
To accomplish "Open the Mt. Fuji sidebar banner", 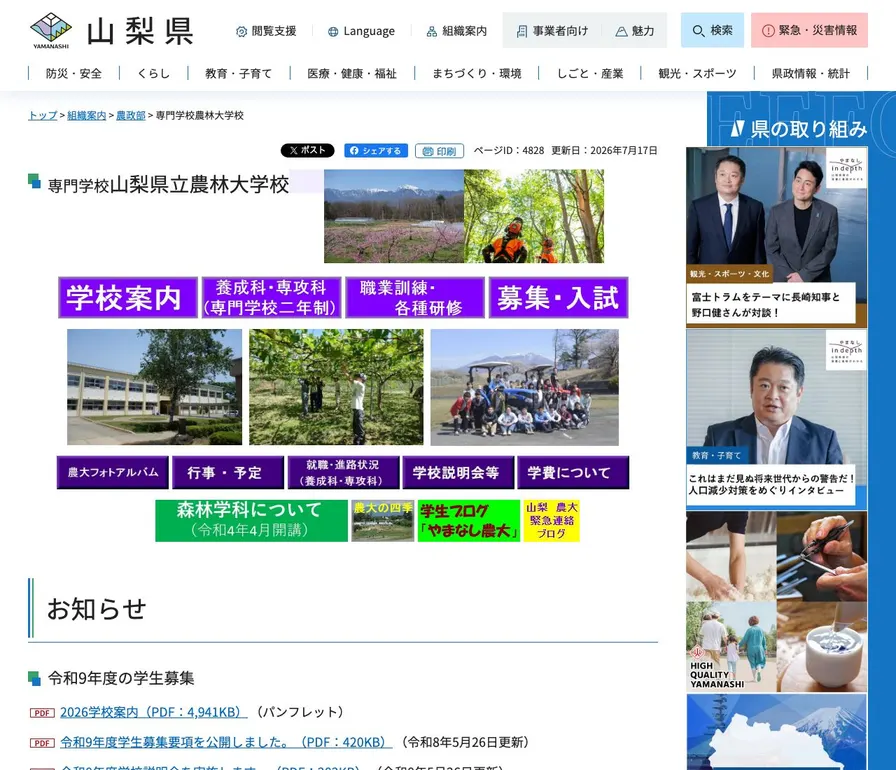I will 777,732.
